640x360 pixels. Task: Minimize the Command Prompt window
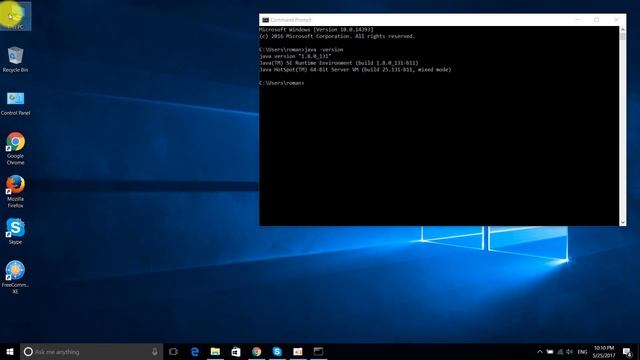[578, 20]
